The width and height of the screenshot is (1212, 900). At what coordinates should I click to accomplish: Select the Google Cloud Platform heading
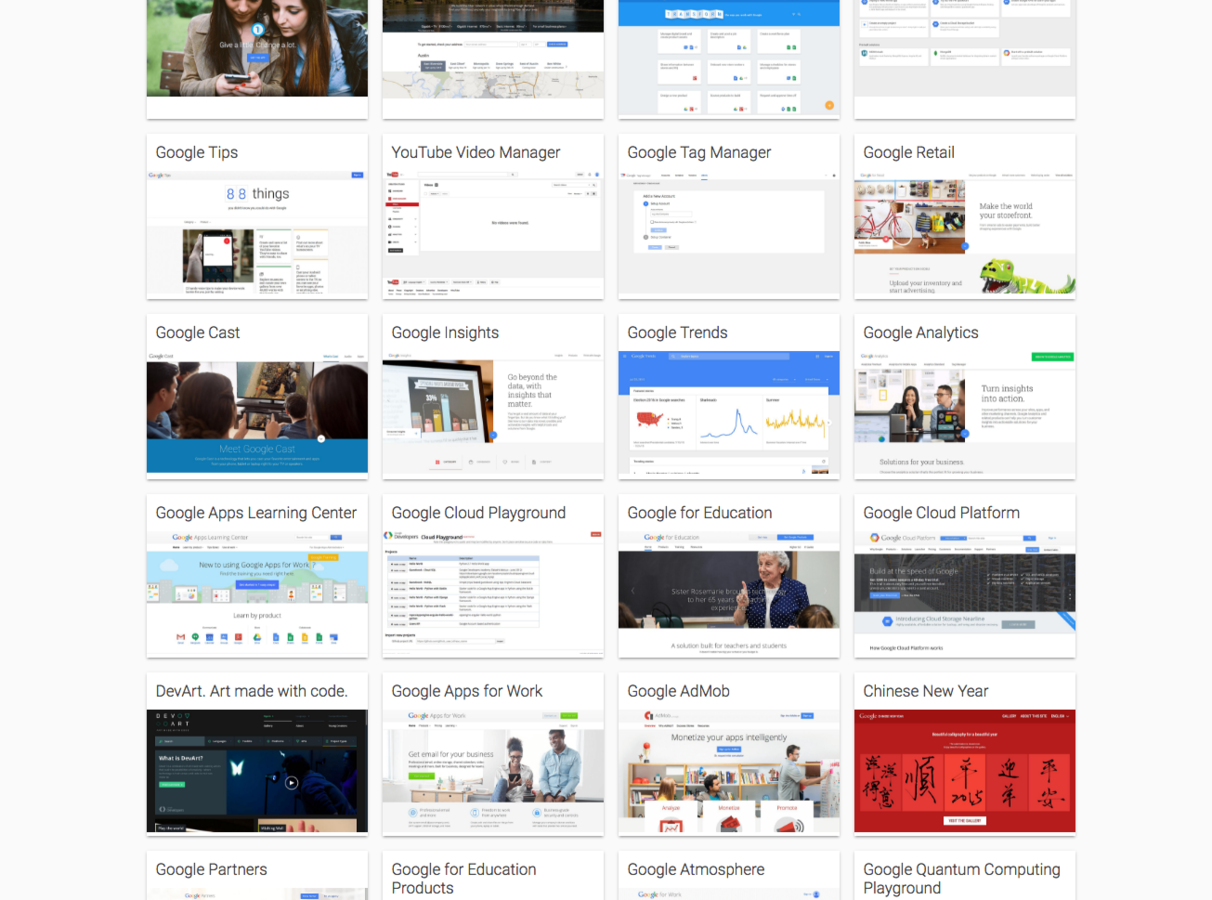coord(942,513)
